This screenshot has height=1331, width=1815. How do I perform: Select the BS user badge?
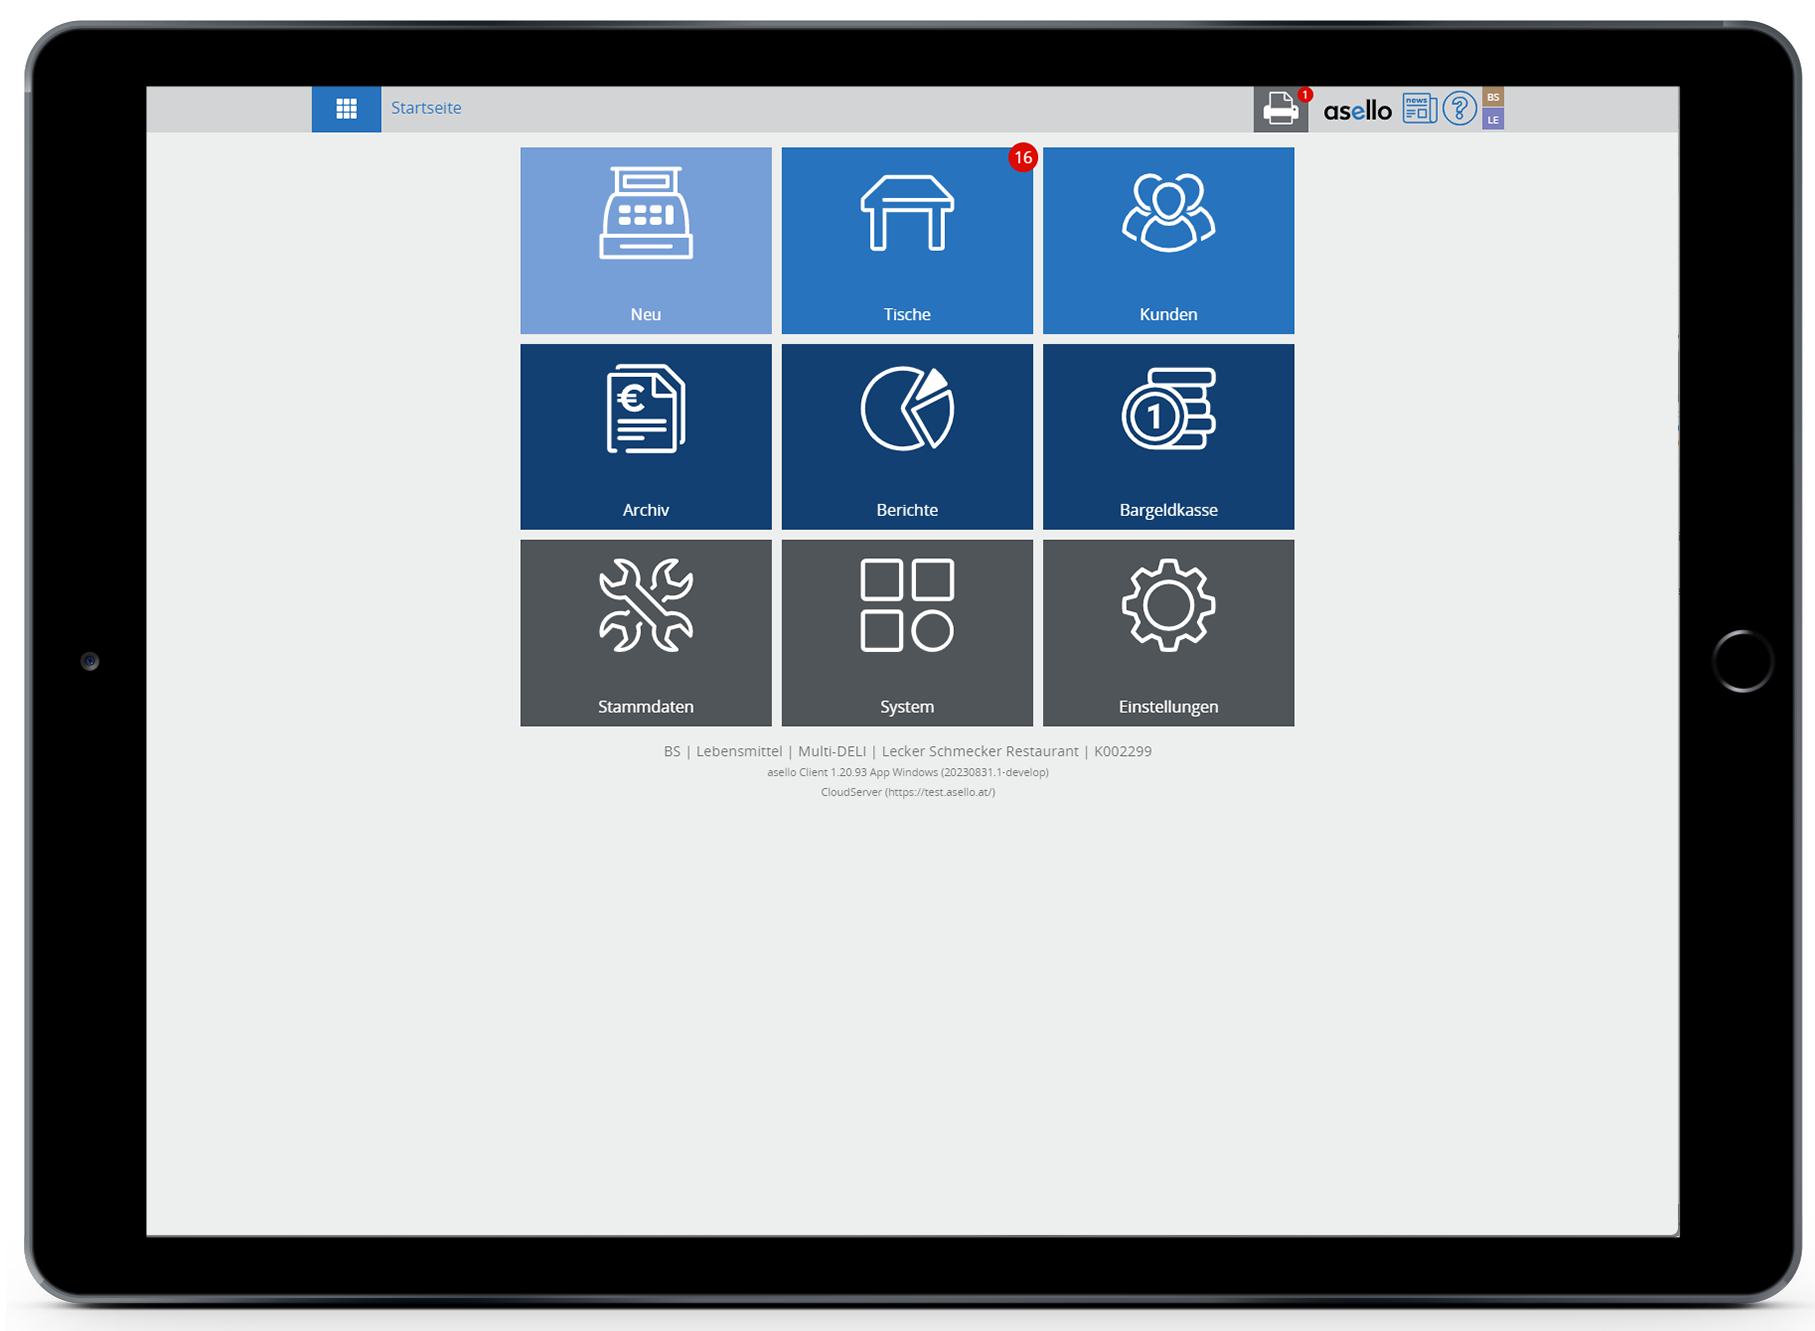click(1493, 97)
